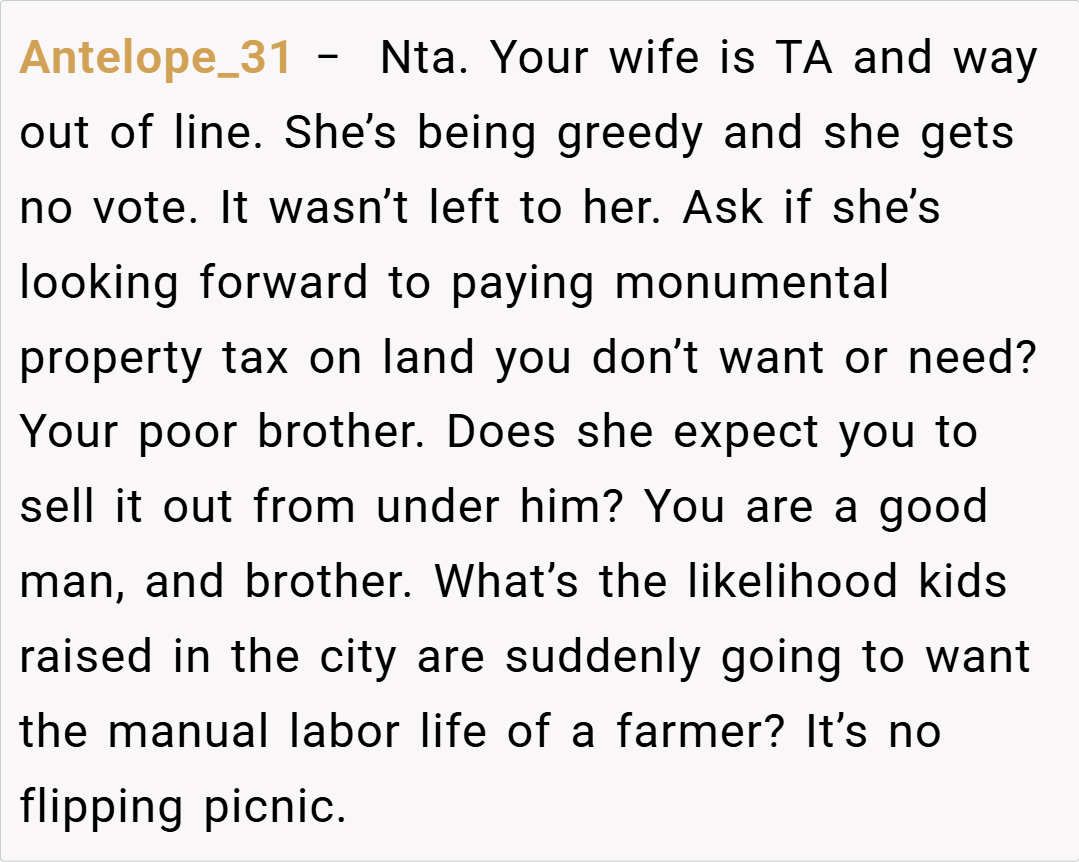Click the words "property tax"

tap(154, 358)
